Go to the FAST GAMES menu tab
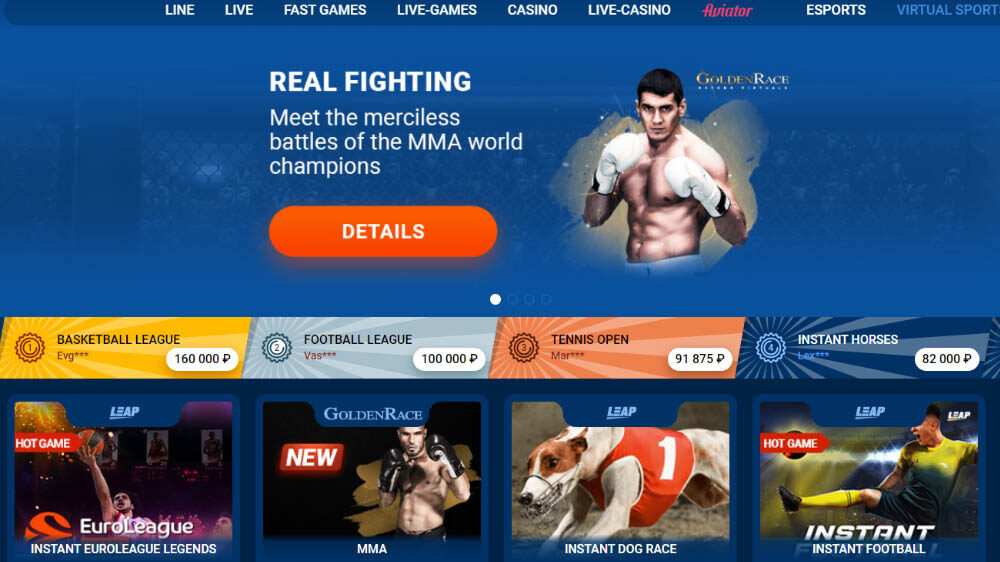 (x=325, y=10)
